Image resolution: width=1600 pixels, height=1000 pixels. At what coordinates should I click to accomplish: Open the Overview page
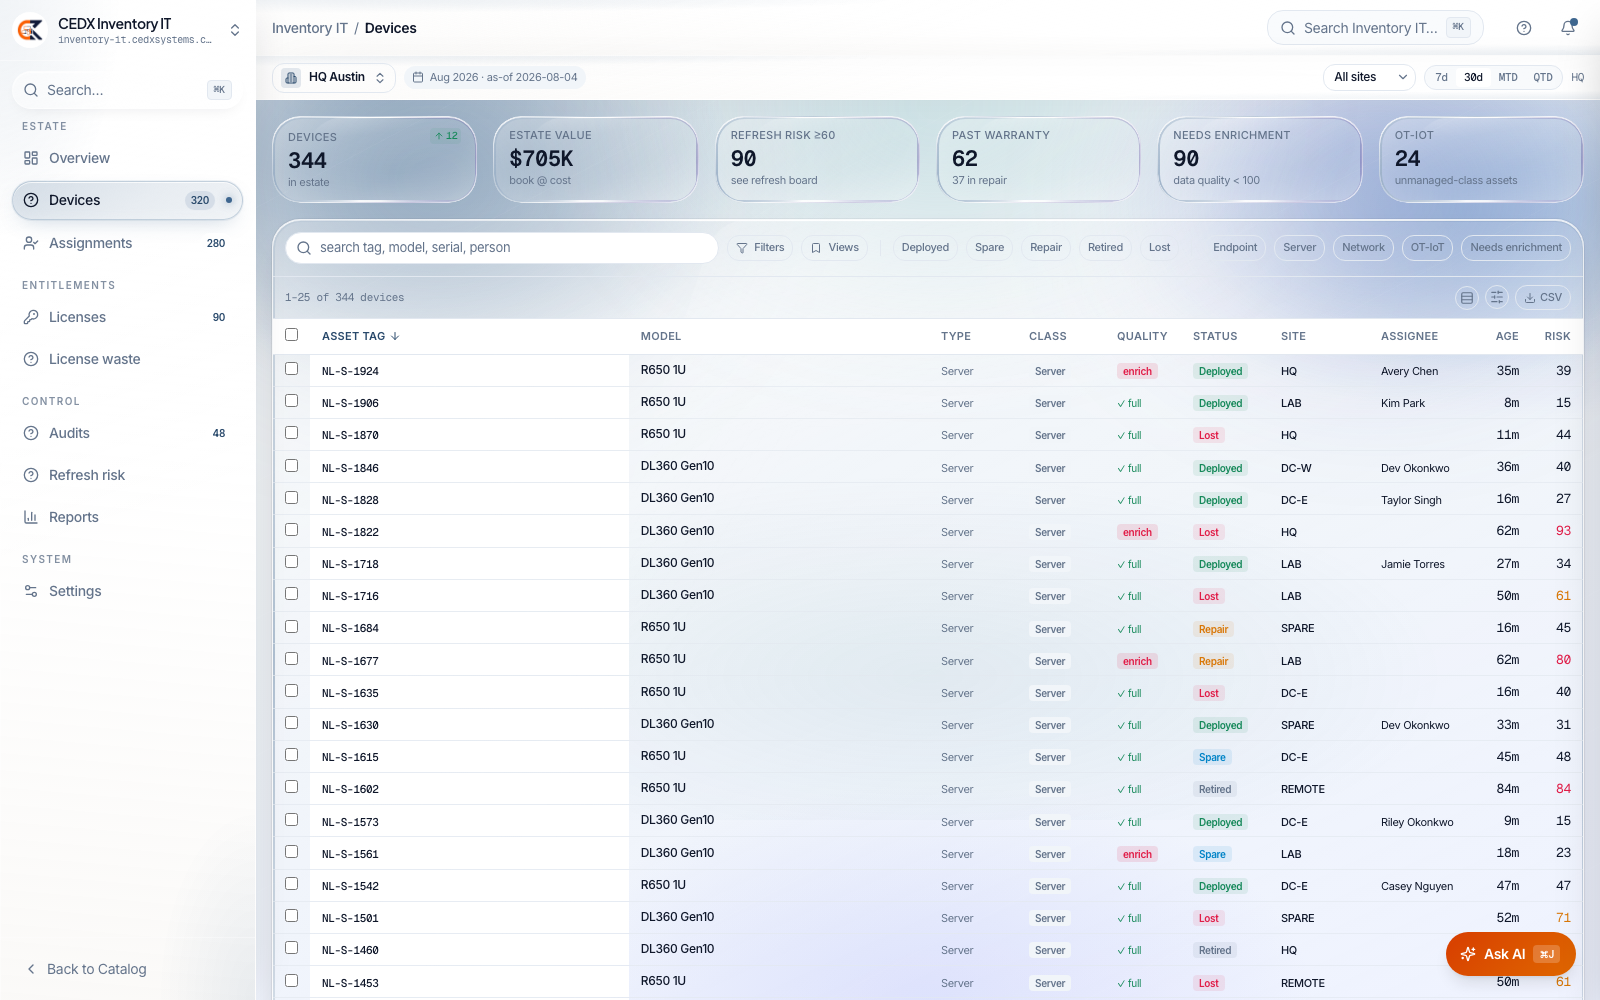(127, 158)
